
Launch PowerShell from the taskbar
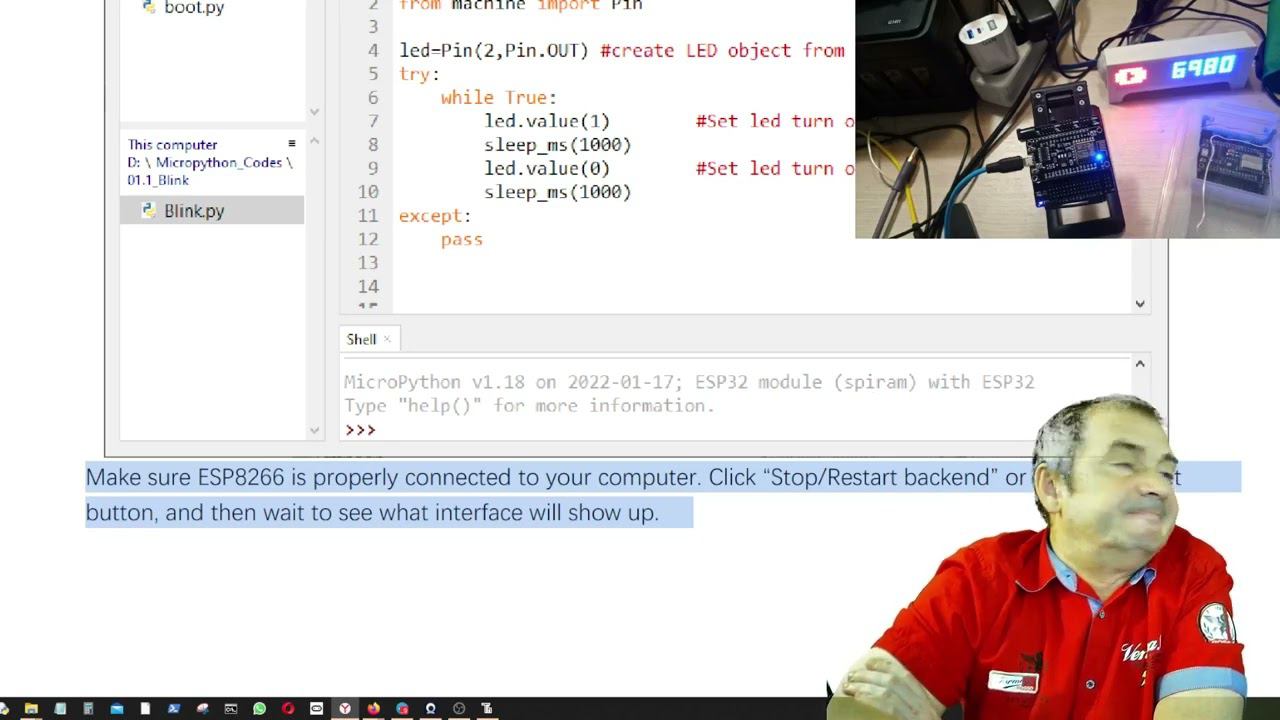pyautogui.click(x=174, y=709)
